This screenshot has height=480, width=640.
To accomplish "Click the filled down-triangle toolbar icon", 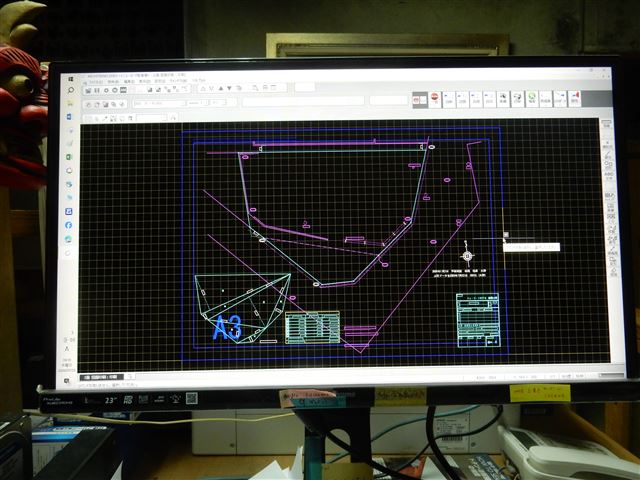I will click(229, 88).
